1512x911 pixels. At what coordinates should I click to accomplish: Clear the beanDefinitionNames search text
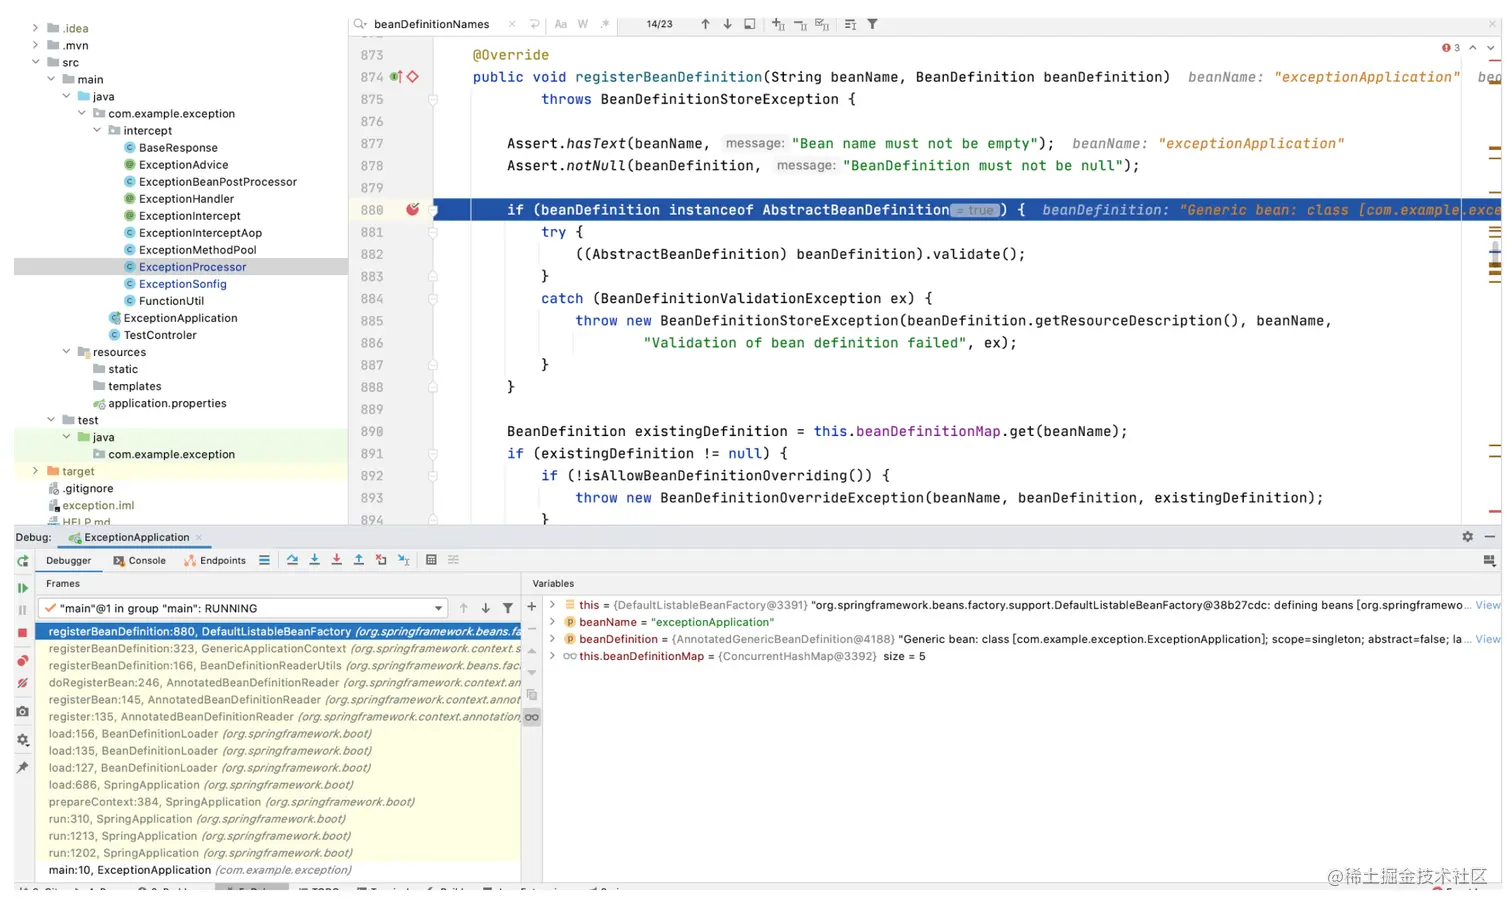click(512, 24)
